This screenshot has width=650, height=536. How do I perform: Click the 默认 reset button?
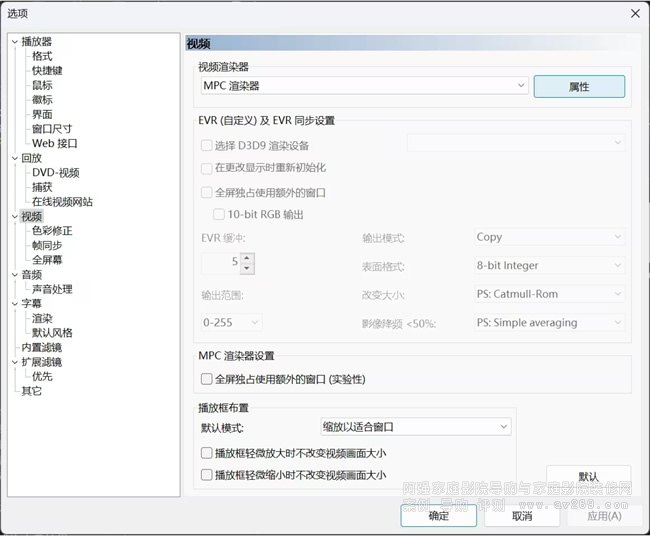pos(588,477)
